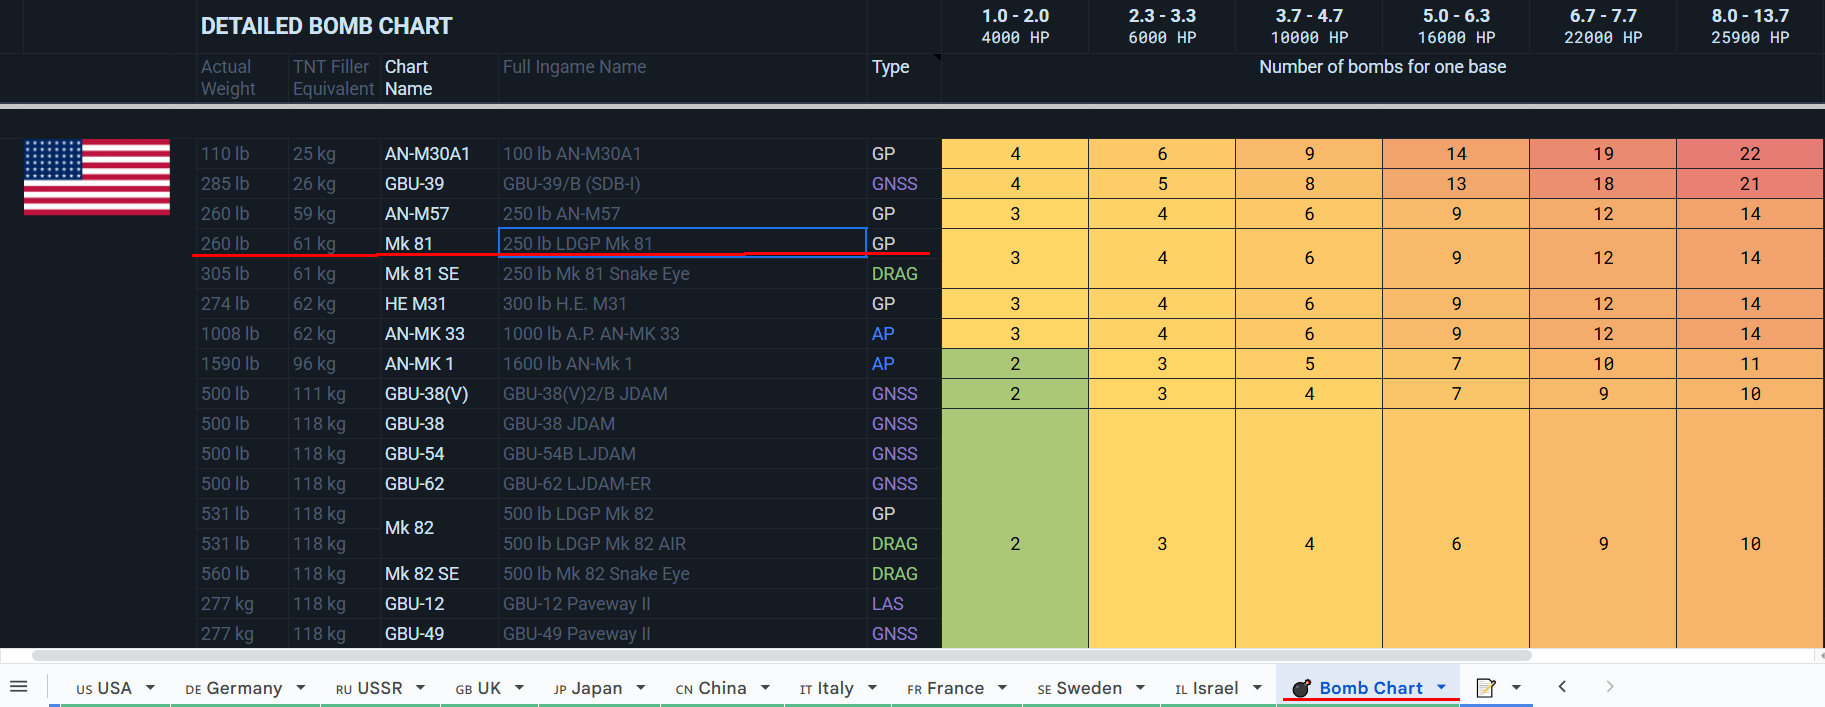This screenshot has height=707, width=1825.
Task: Select the 'DRAG' type cell for Mk 81 SE
Action: (903, 274)
